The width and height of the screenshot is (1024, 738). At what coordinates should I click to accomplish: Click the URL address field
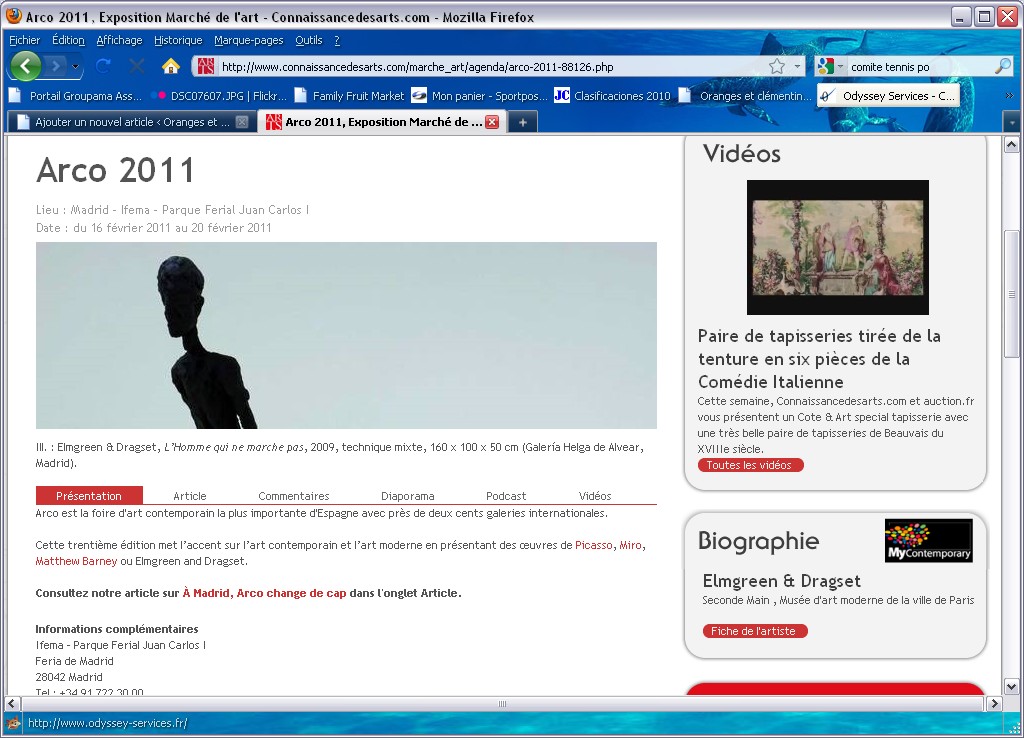(490, 67)
